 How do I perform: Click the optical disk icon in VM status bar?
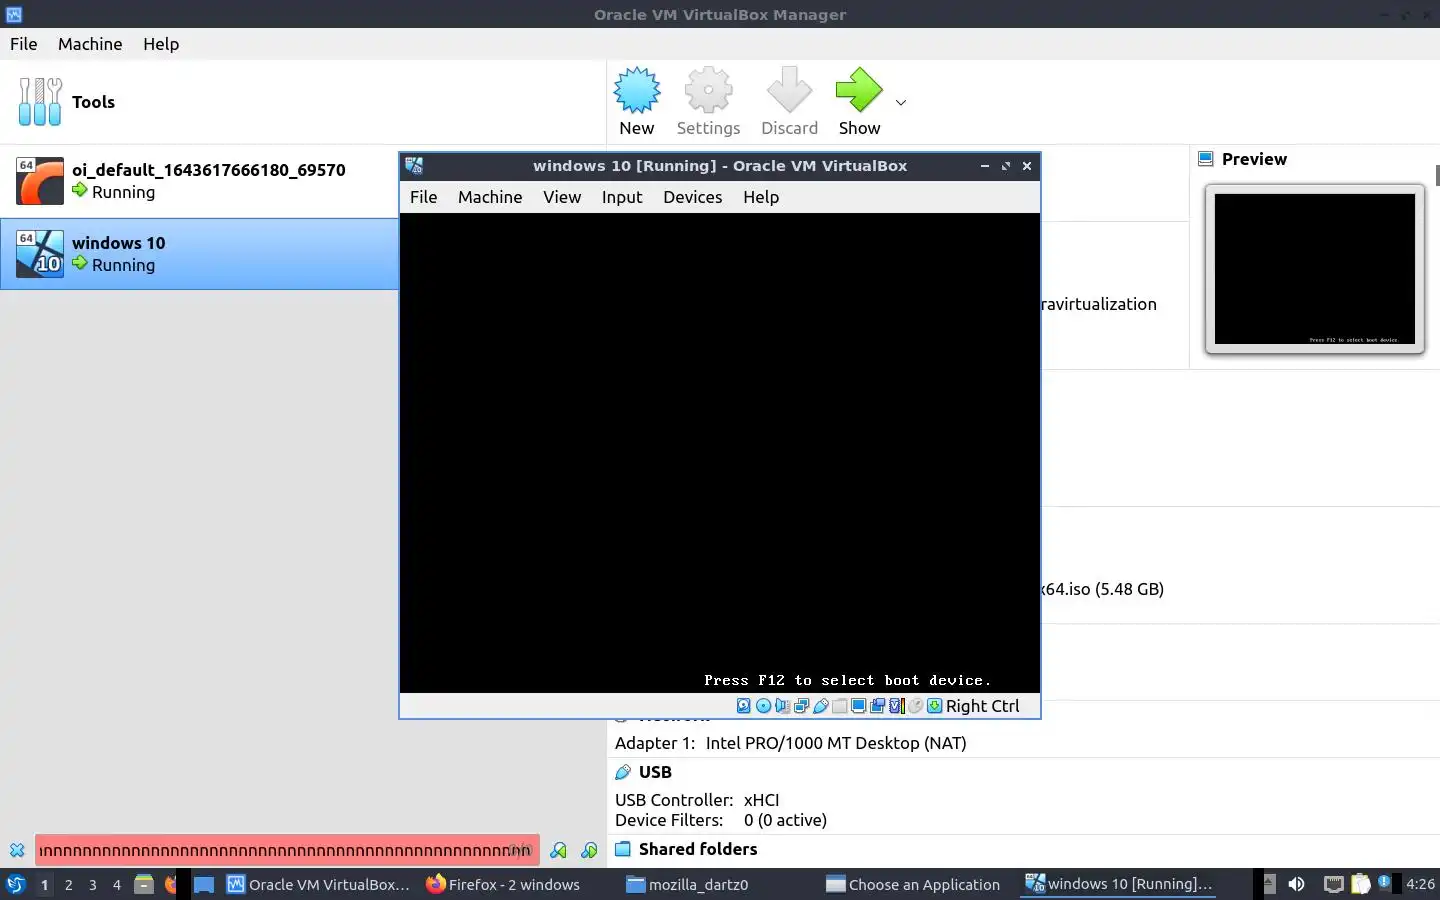[x=763, y=706]
